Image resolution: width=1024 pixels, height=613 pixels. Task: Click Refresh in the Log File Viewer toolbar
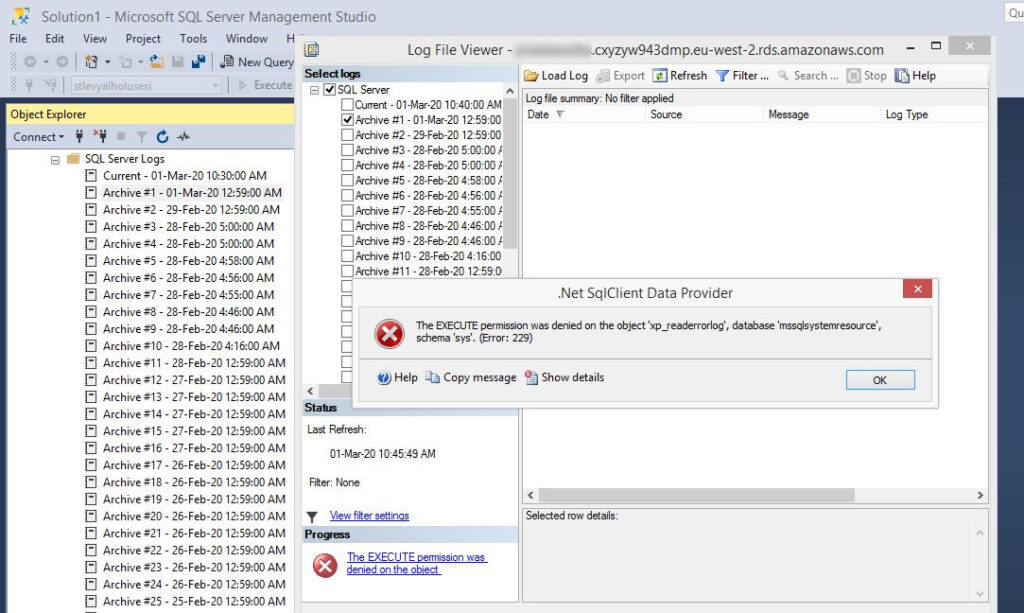[680, 76]
